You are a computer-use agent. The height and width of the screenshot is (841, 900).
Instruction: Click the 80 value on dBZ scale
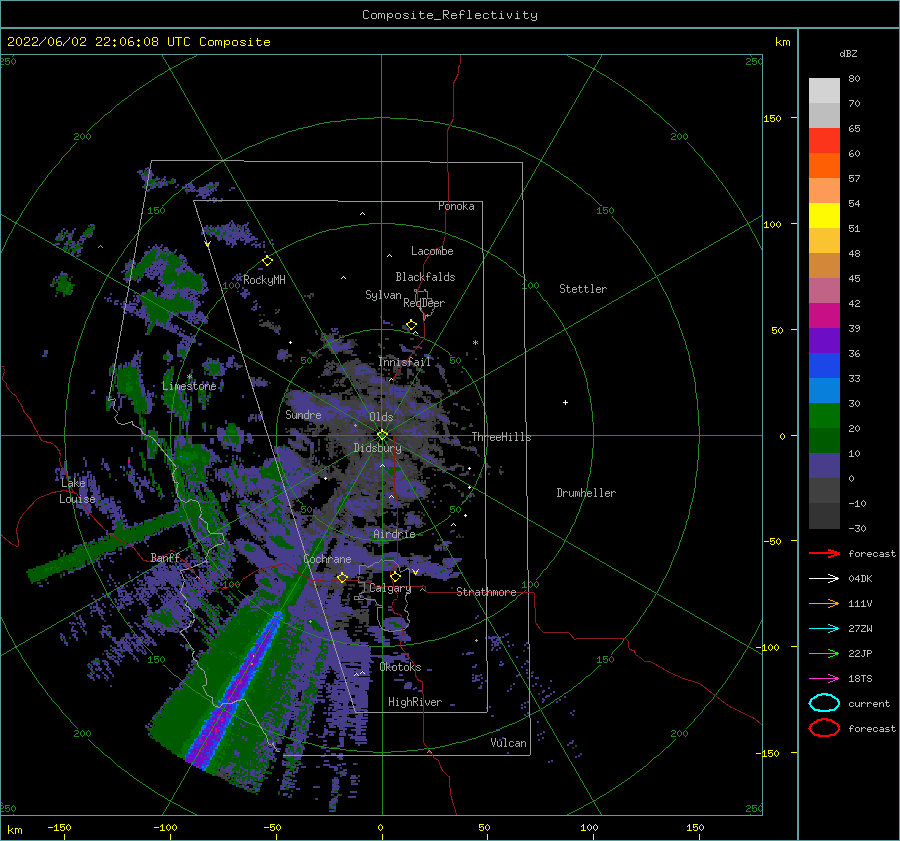(854, 79)
